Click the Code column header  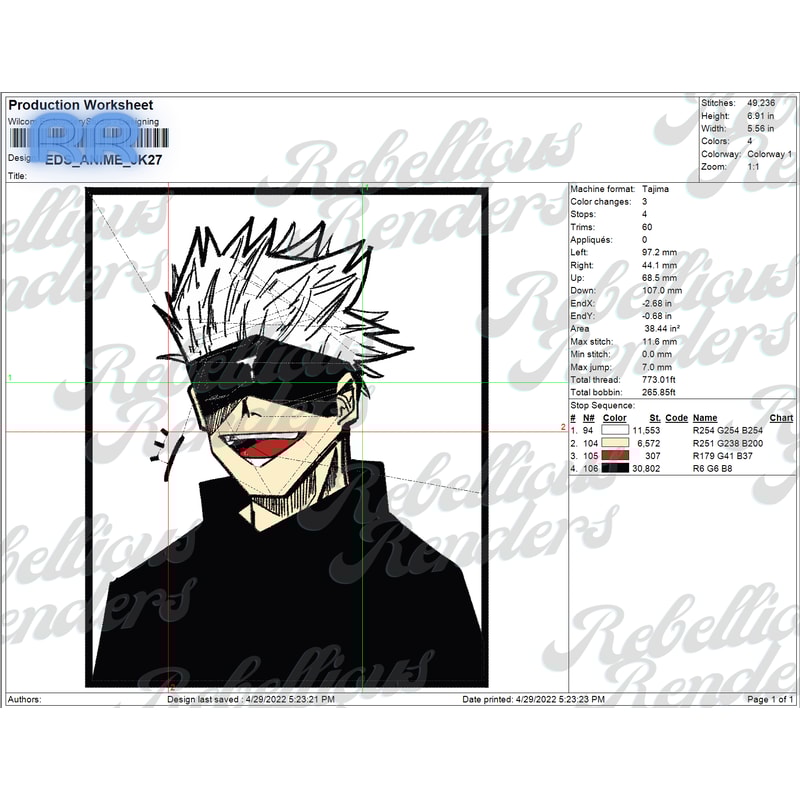click(x=681, y=417)
